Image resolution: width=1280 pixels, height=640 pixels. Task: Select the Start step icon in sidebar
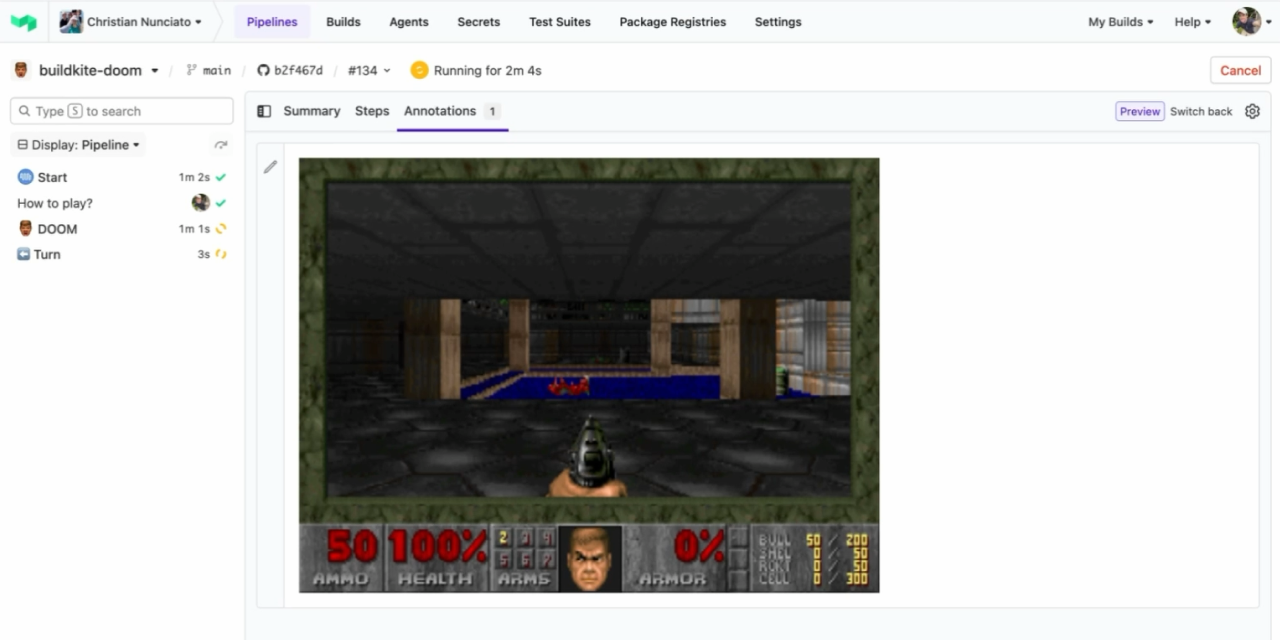(x=24, y=177)
